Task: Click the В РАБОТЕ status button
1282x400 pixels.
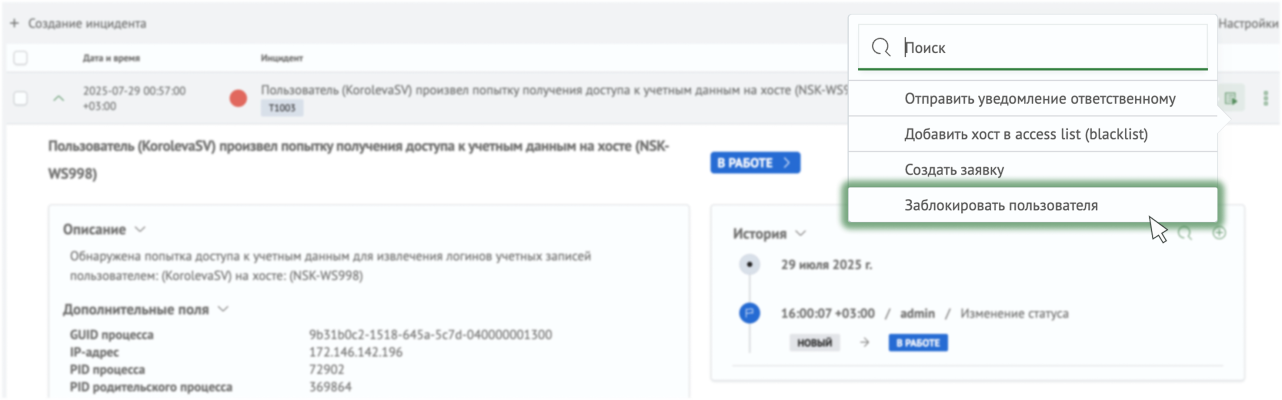Action: tap(755, 162)
